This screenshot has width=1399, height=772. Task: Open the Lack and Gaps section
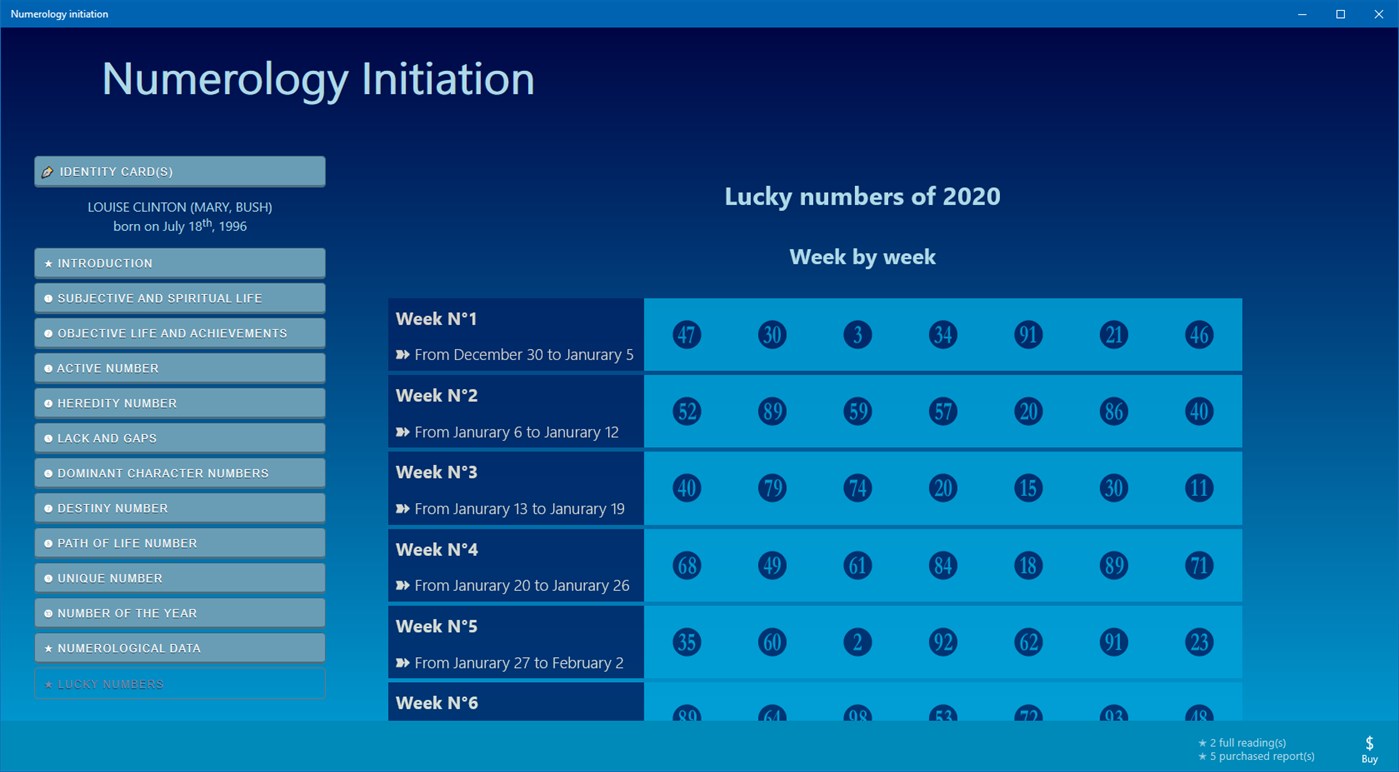click(178, 437)
